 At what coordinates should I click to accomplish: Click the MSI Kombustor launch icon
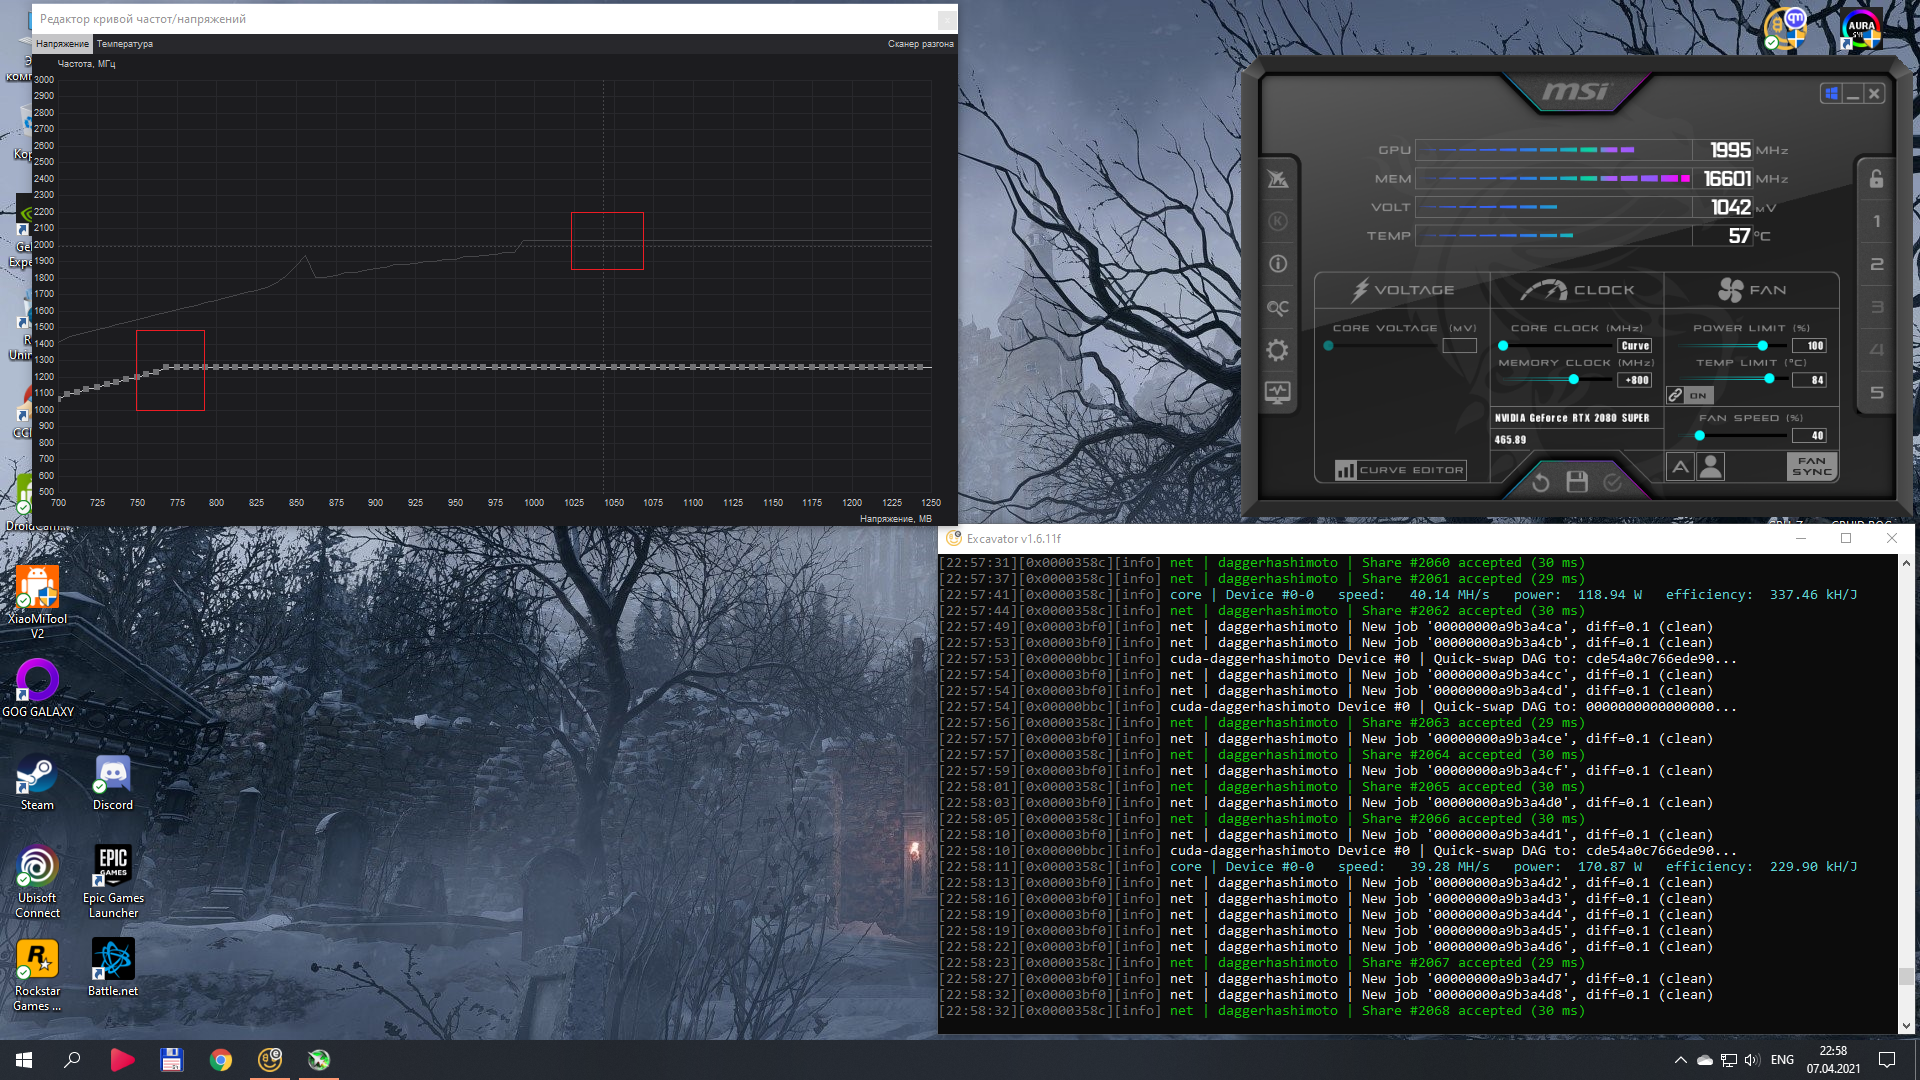pyautogui.click(x=1277, y=222)
